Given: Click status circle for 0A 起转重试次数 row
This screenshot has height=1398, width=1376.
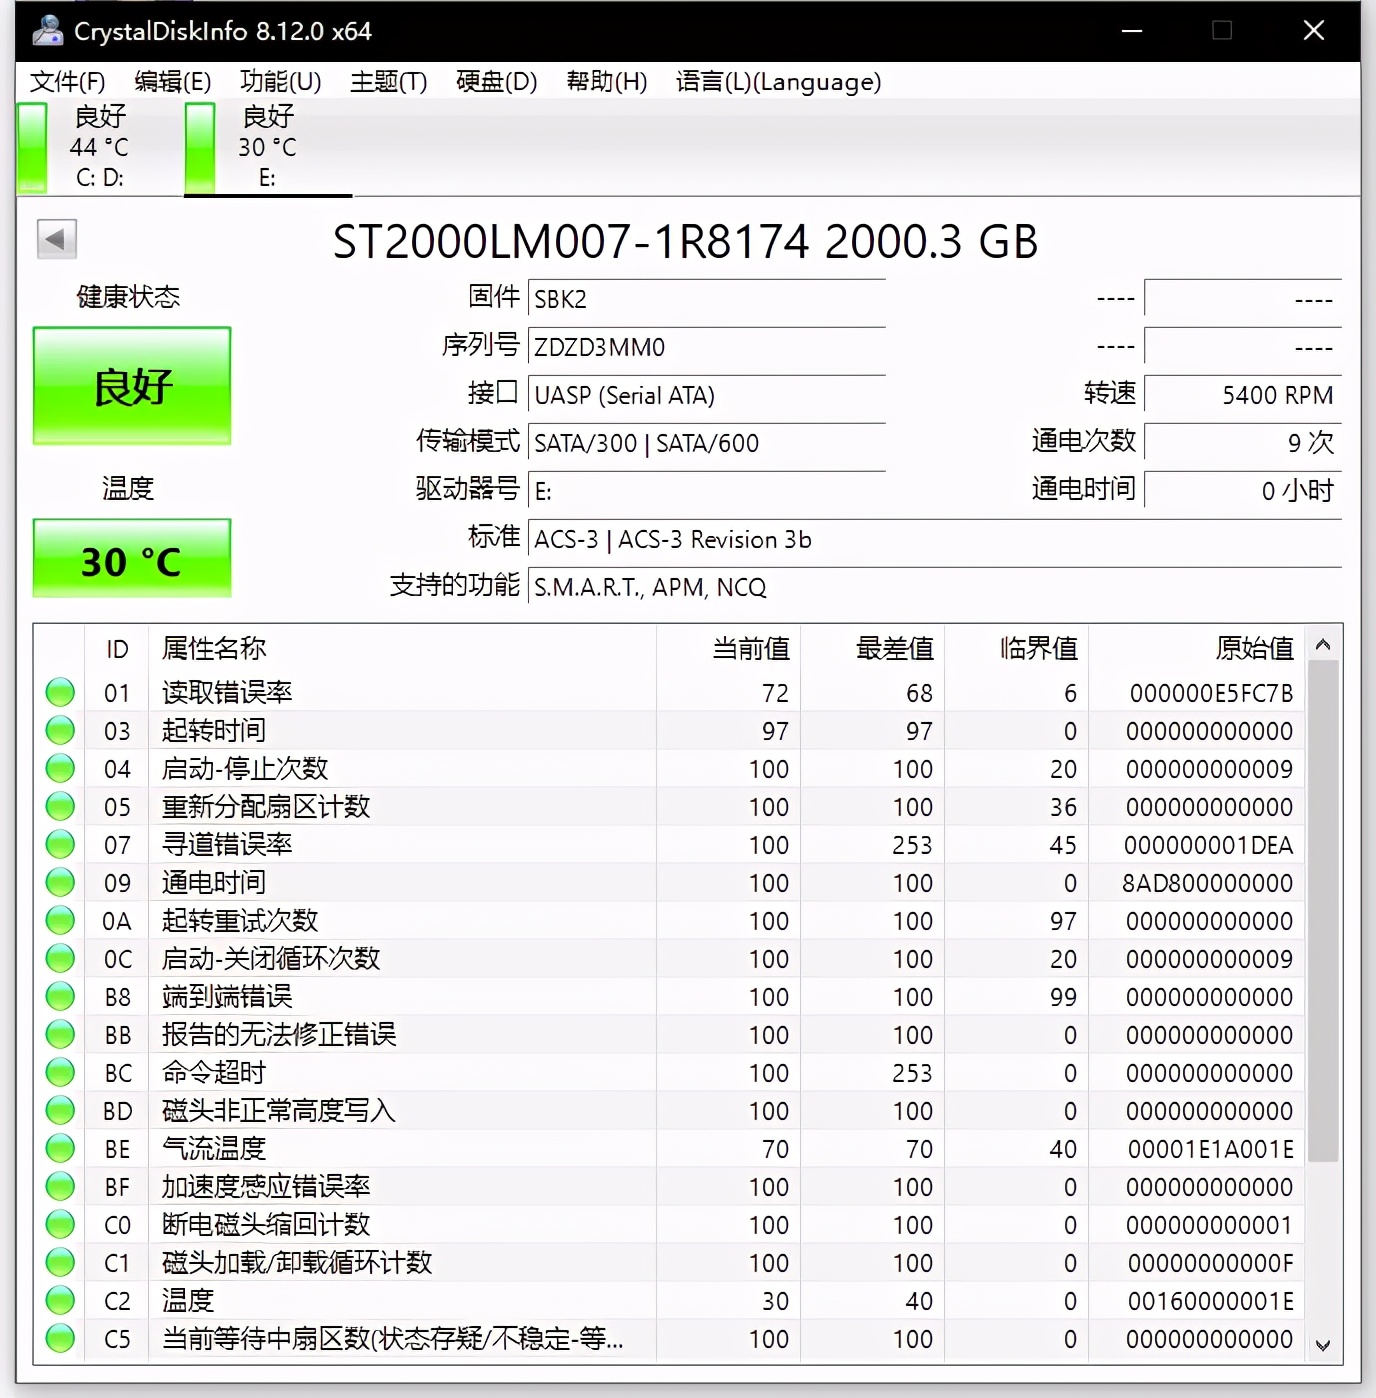Looking at the screenshot, I should point(60,920).
